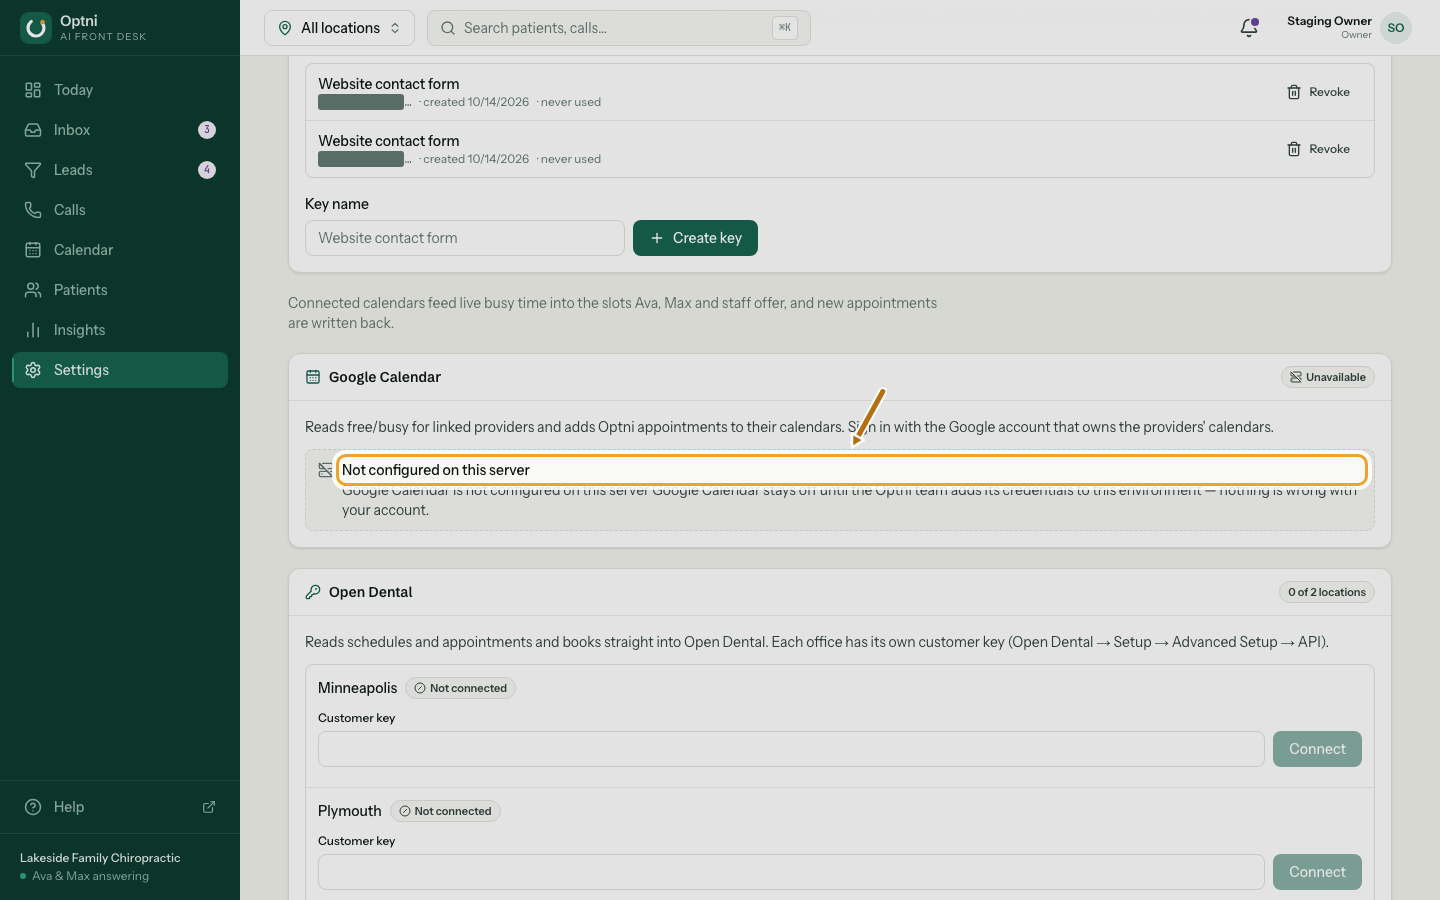The height and width of the screenshot is (900, 1440).
Task: Click the Unavailable status badge
Action: pyautogui.click(x=1328, y=377)
